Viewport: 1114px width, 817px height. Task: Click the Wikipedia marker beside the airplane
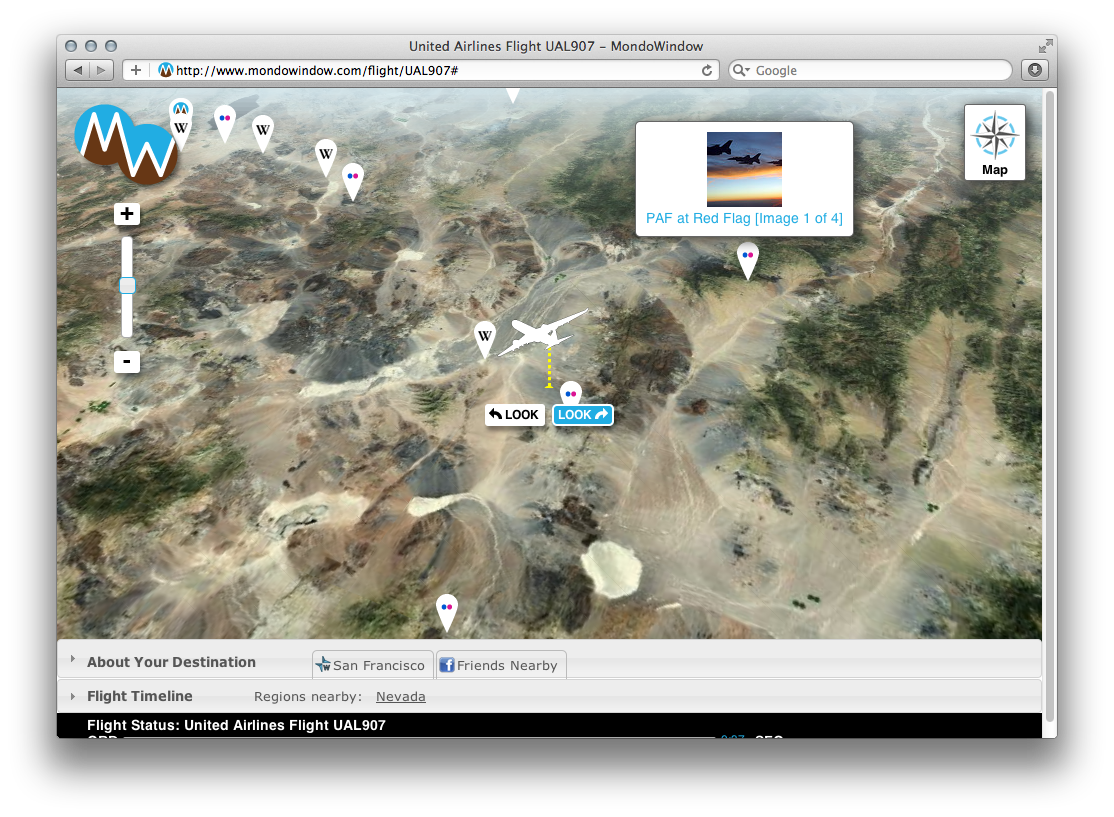[485, 338]
